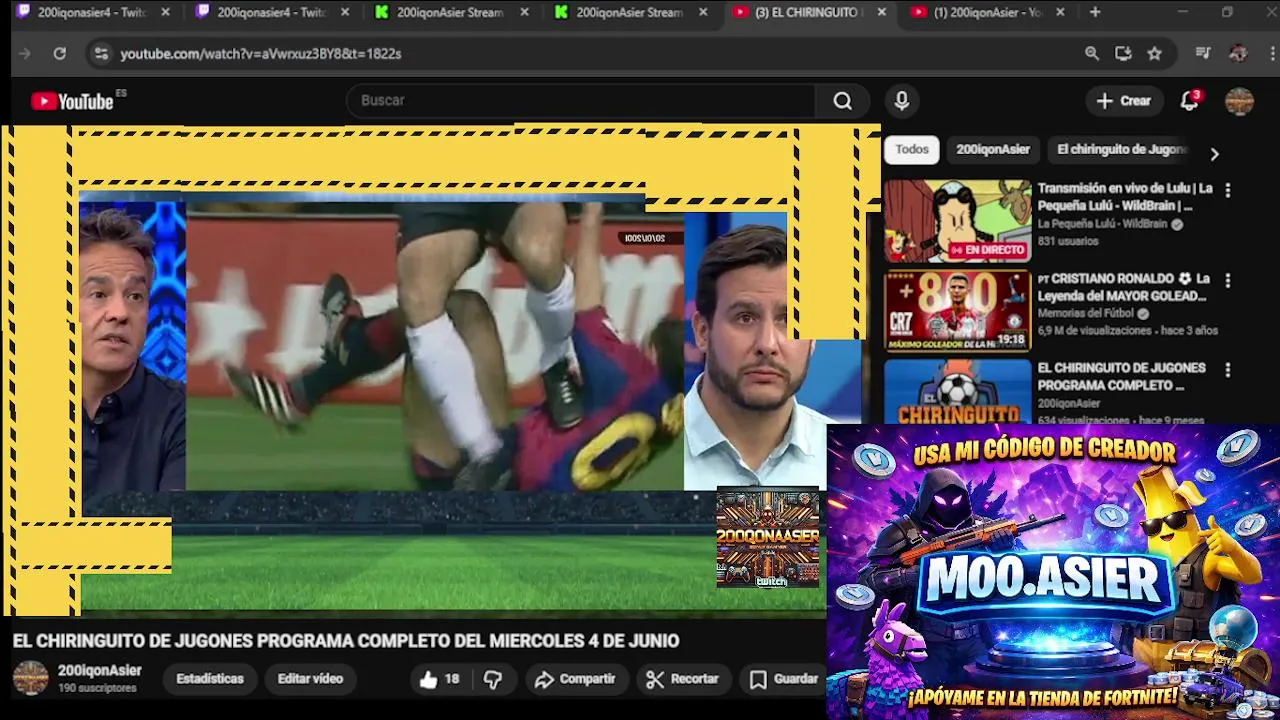1280x720 pixels.
Task: Click the address bar URL
Action: point(261,54)
